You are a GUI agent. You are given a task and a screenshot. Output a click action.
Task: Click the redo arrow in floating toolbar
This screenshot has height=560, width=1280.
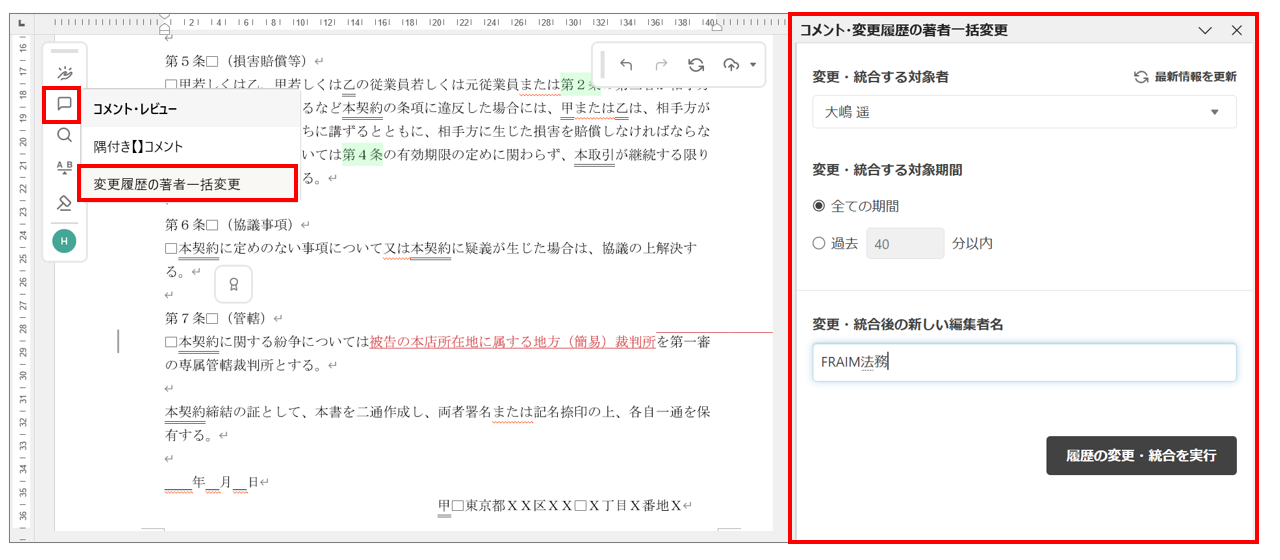point(661,65)
